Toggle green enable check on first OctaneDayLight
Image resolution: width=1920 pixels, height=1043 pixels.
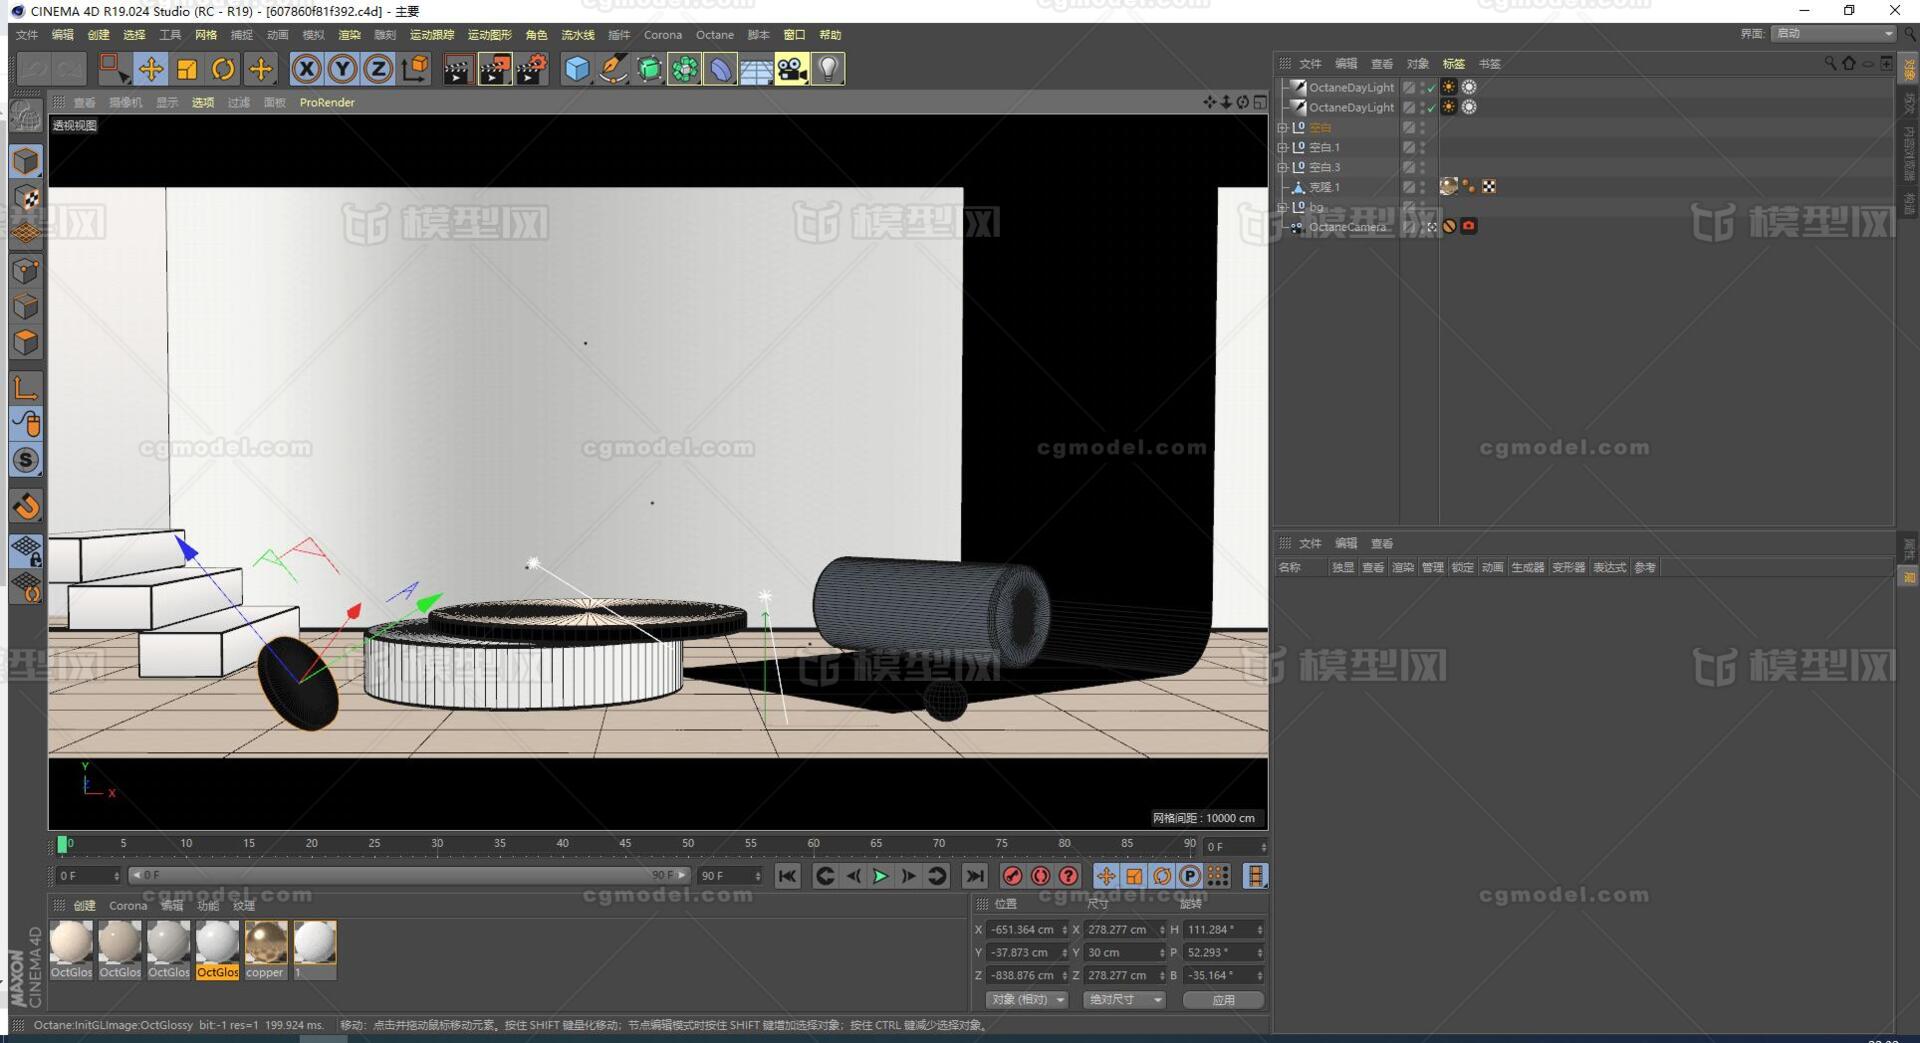(1431, 88)
